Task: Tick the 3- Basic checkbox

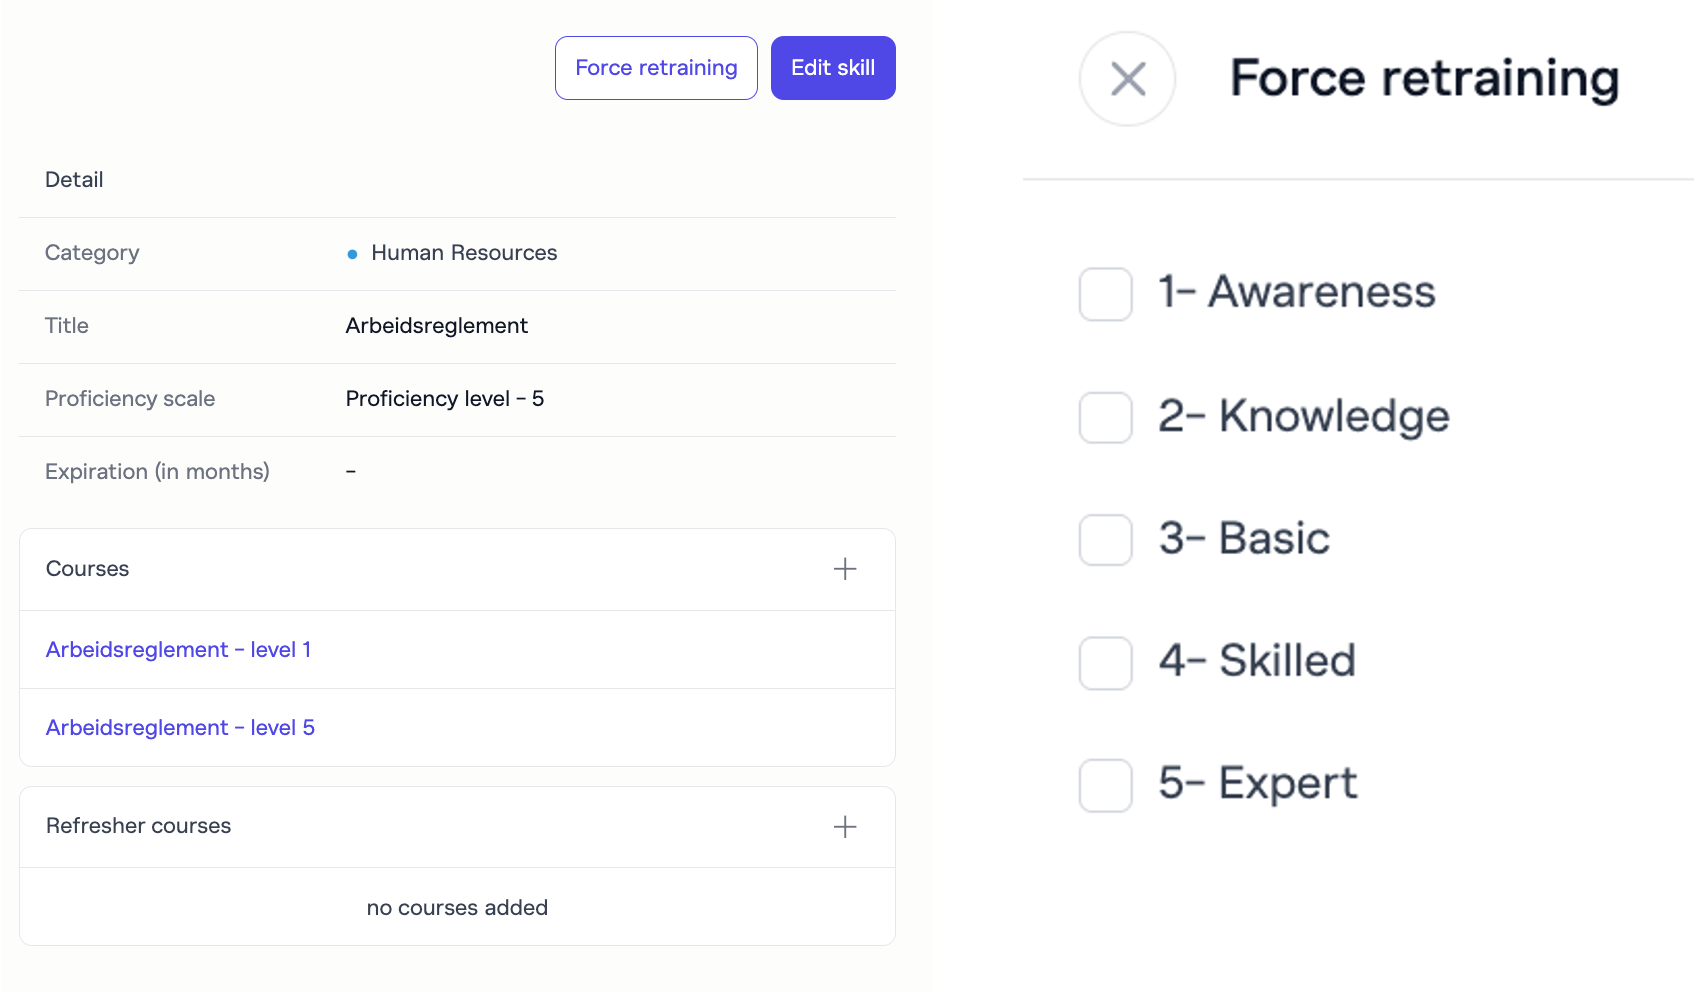Action: click(x=1106, y=540)
